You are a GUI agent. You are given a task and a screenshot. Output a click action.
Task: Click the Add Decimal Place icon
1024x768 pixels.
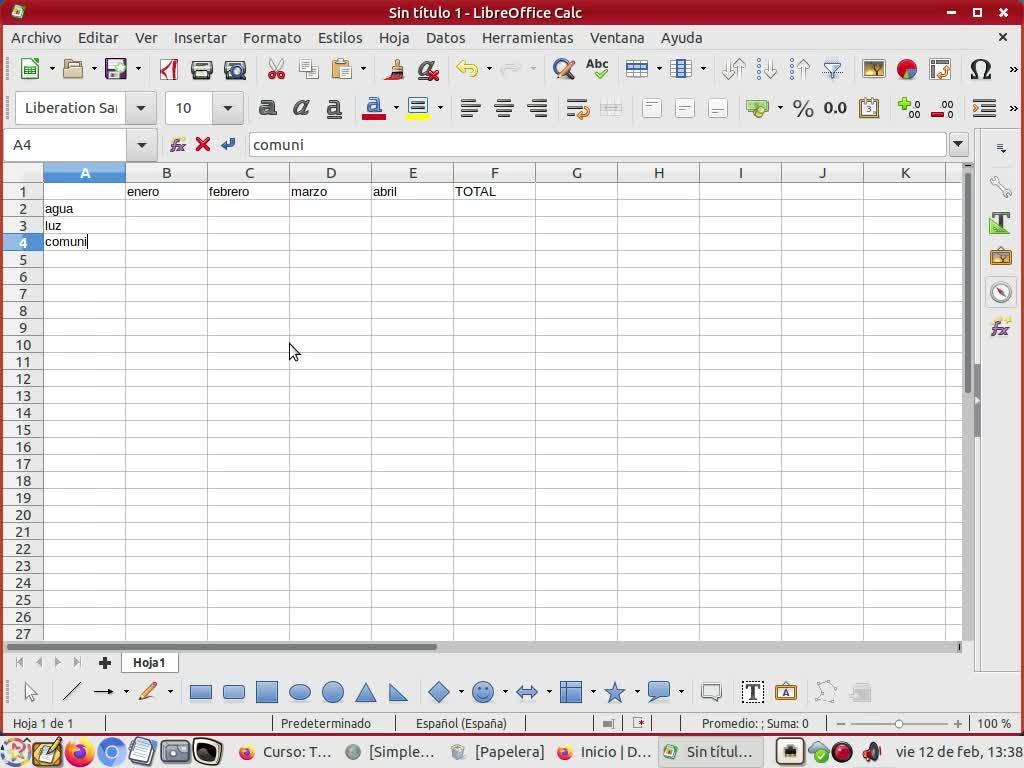909,108
